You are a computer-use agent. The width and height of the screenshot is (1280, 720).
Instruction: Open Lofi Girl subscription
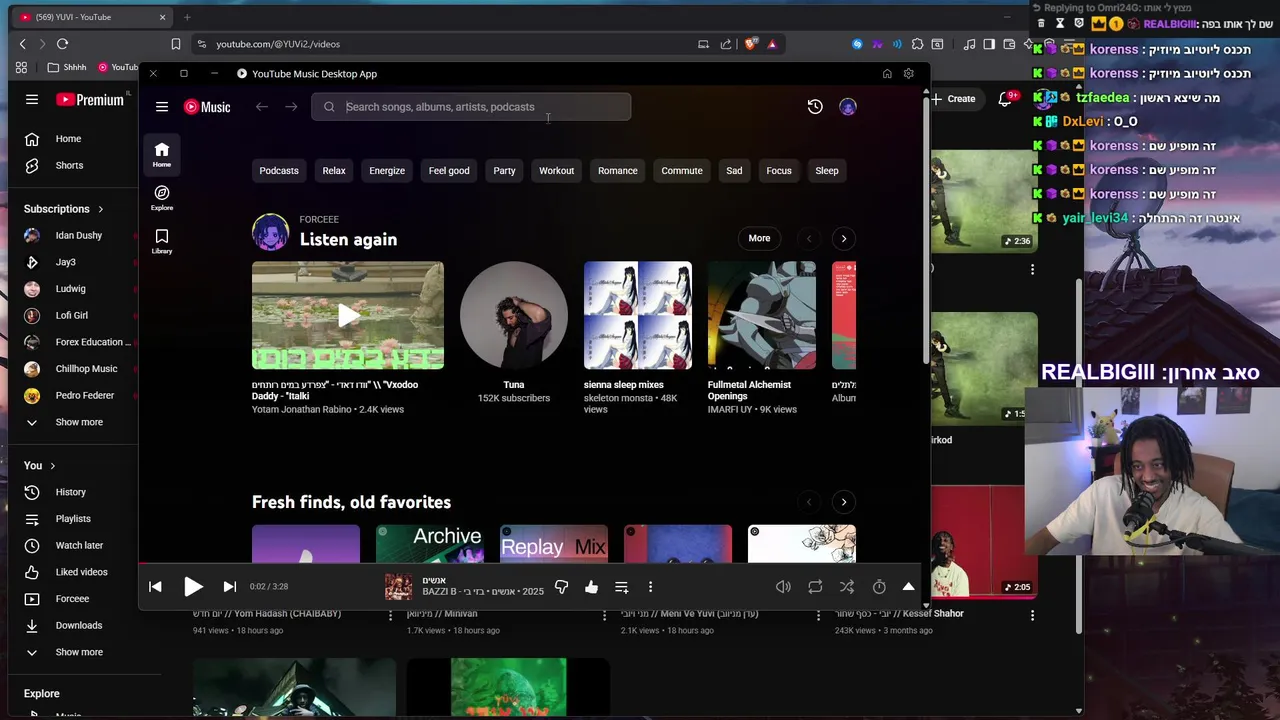coord(70,316)
